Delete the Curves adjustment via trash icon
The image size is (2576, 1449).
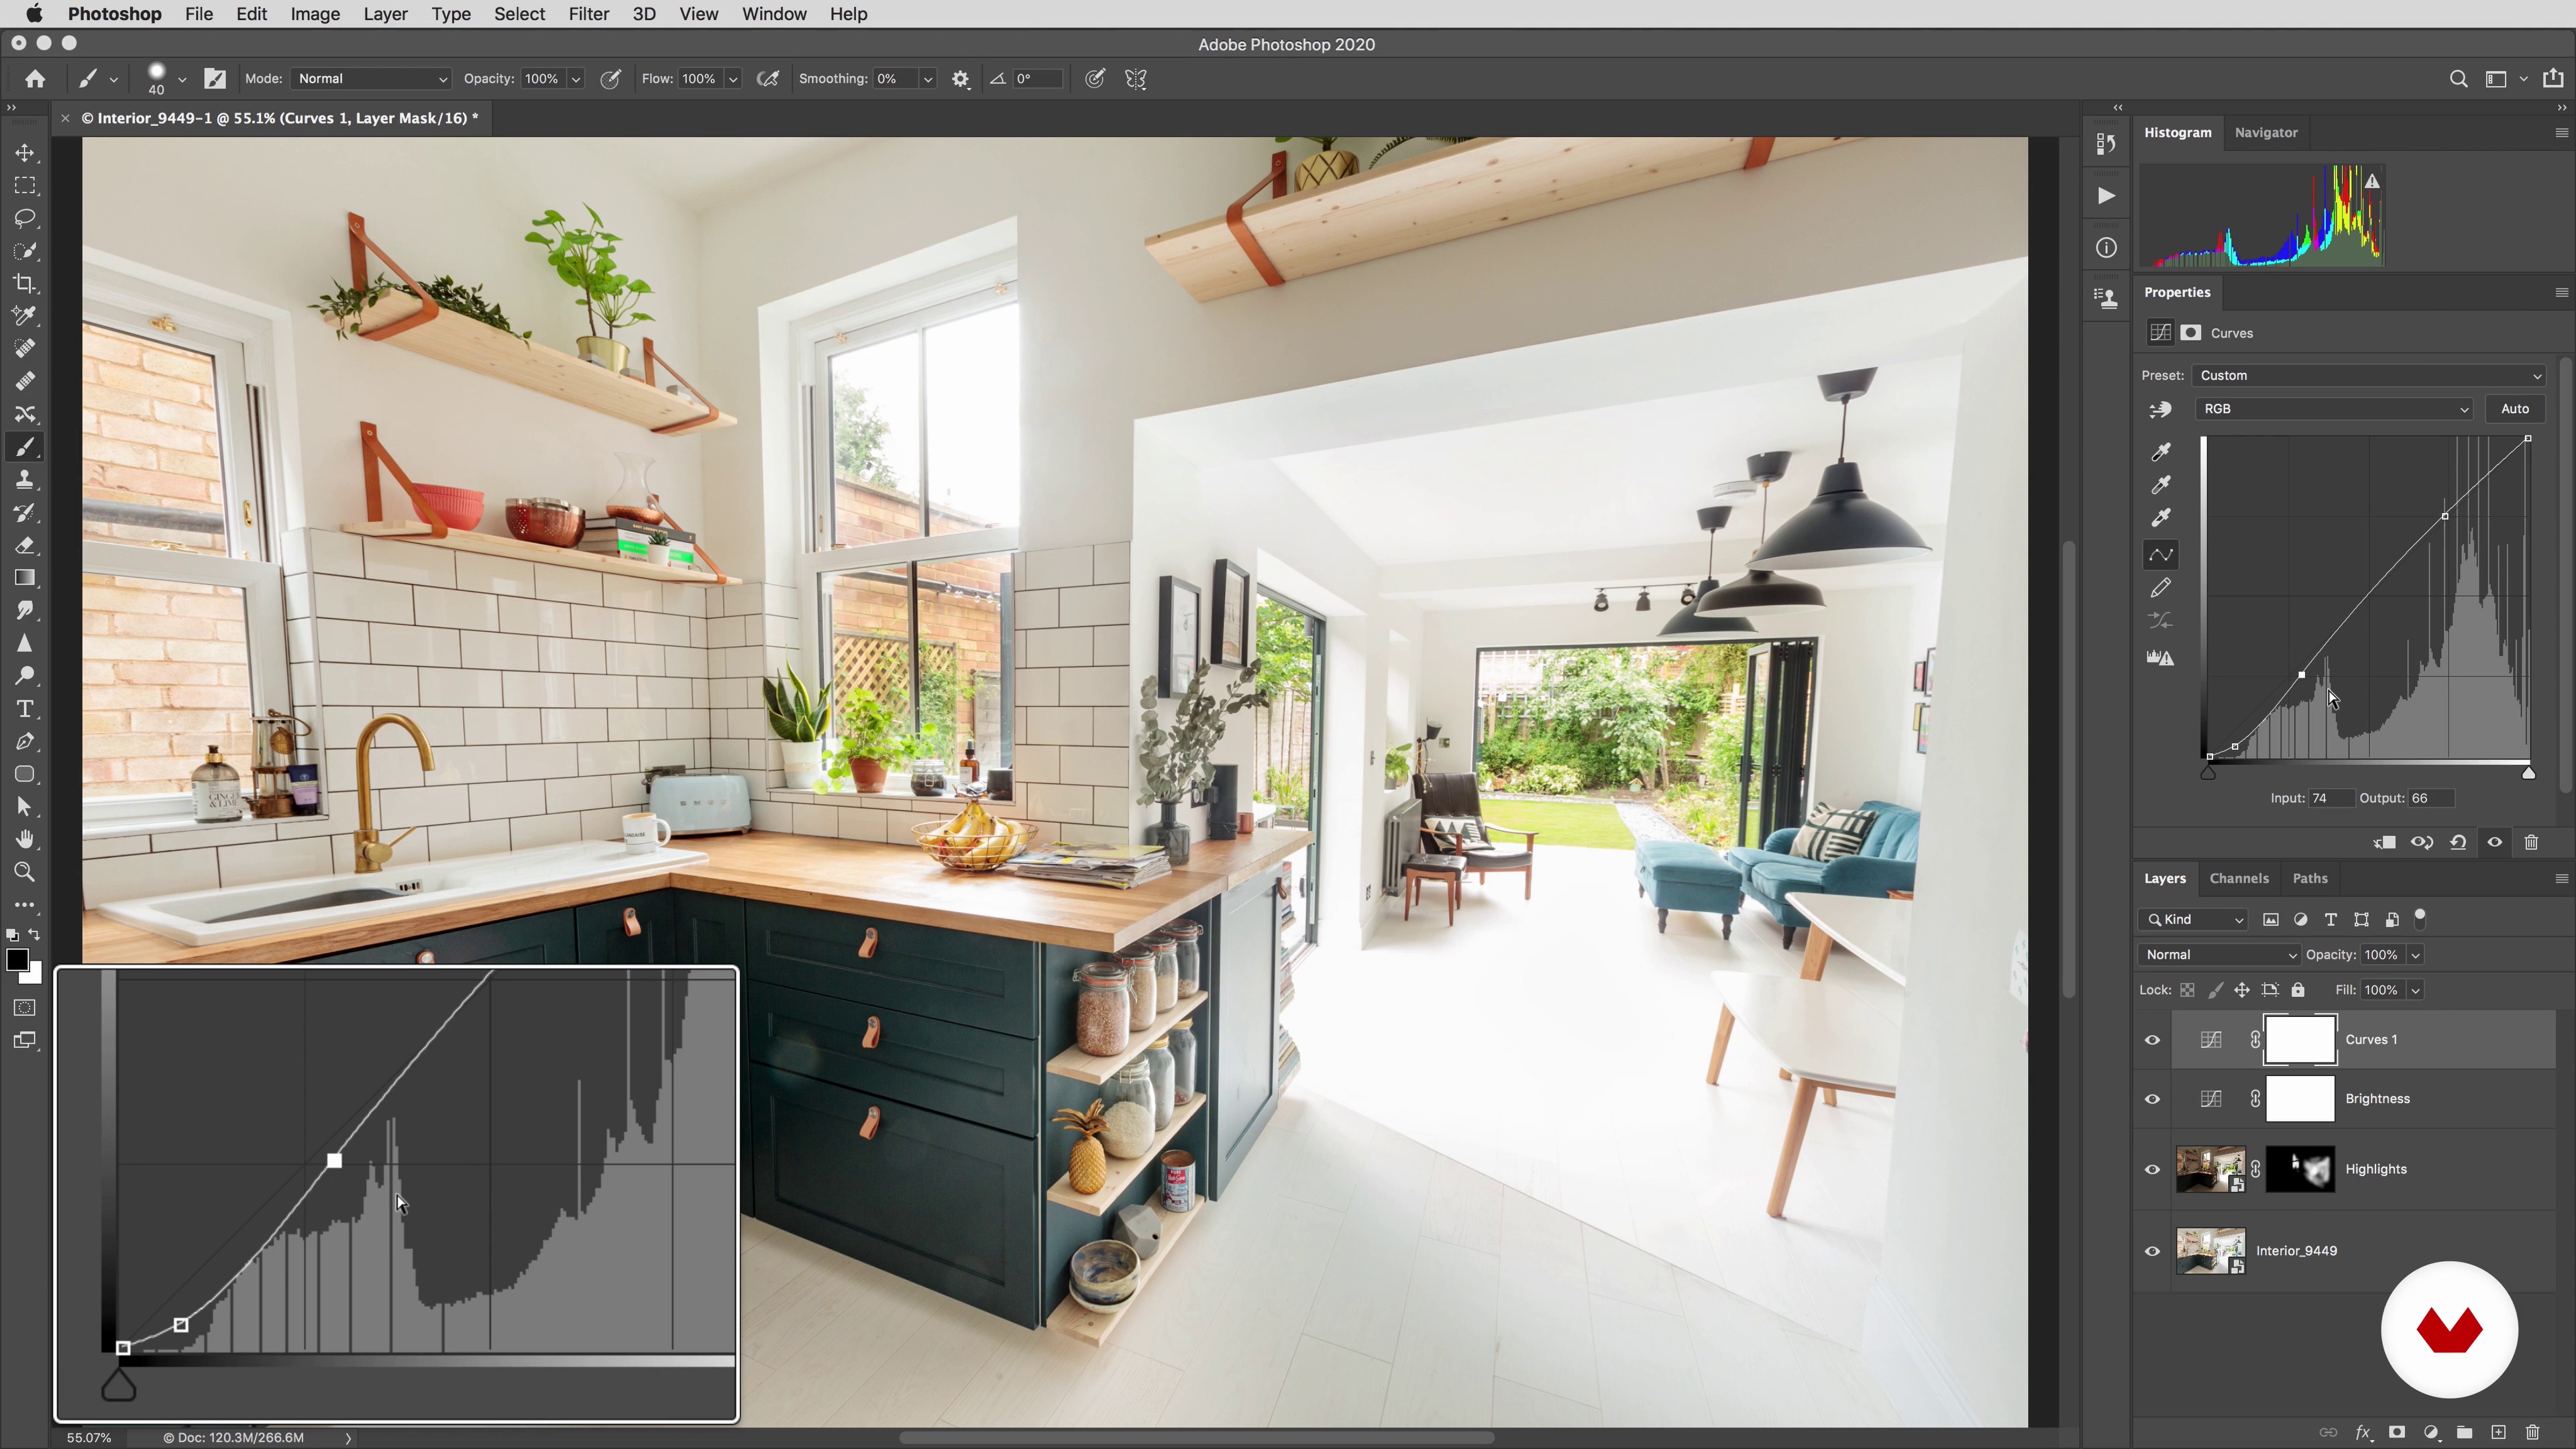[2531, 842]
